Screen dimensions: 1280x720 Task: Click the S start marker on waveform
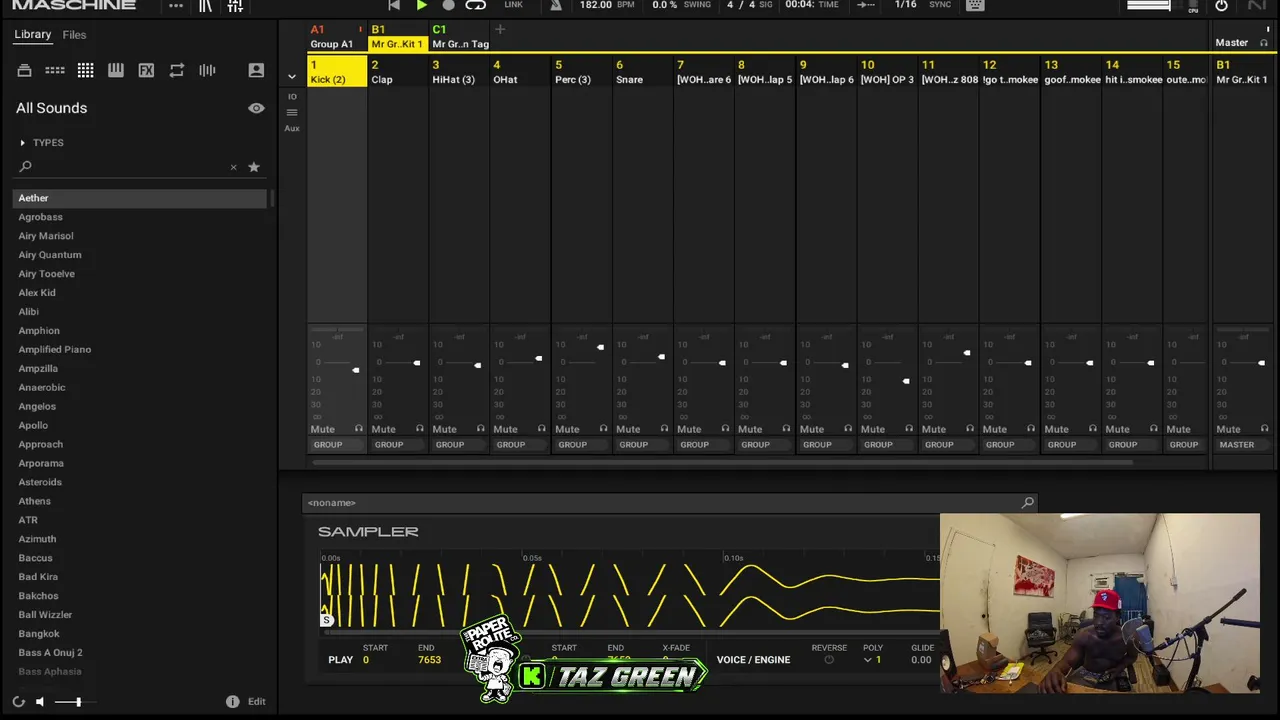tap(326, 621)
